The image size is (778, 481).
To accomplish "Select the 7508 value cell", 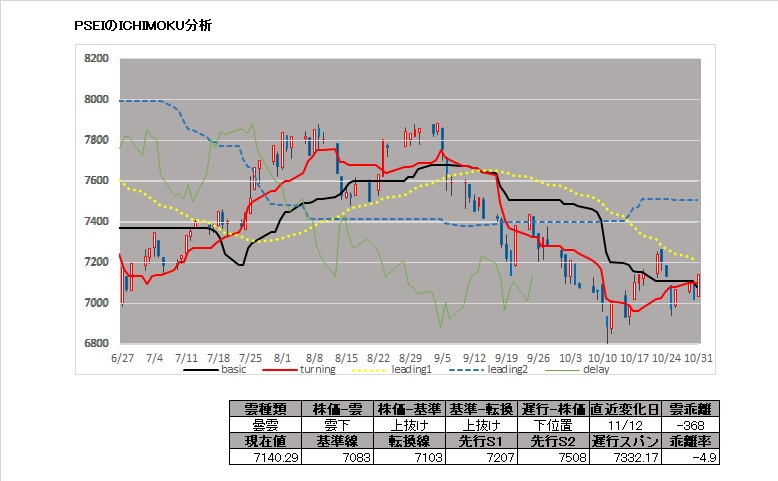I will [553, 457].
